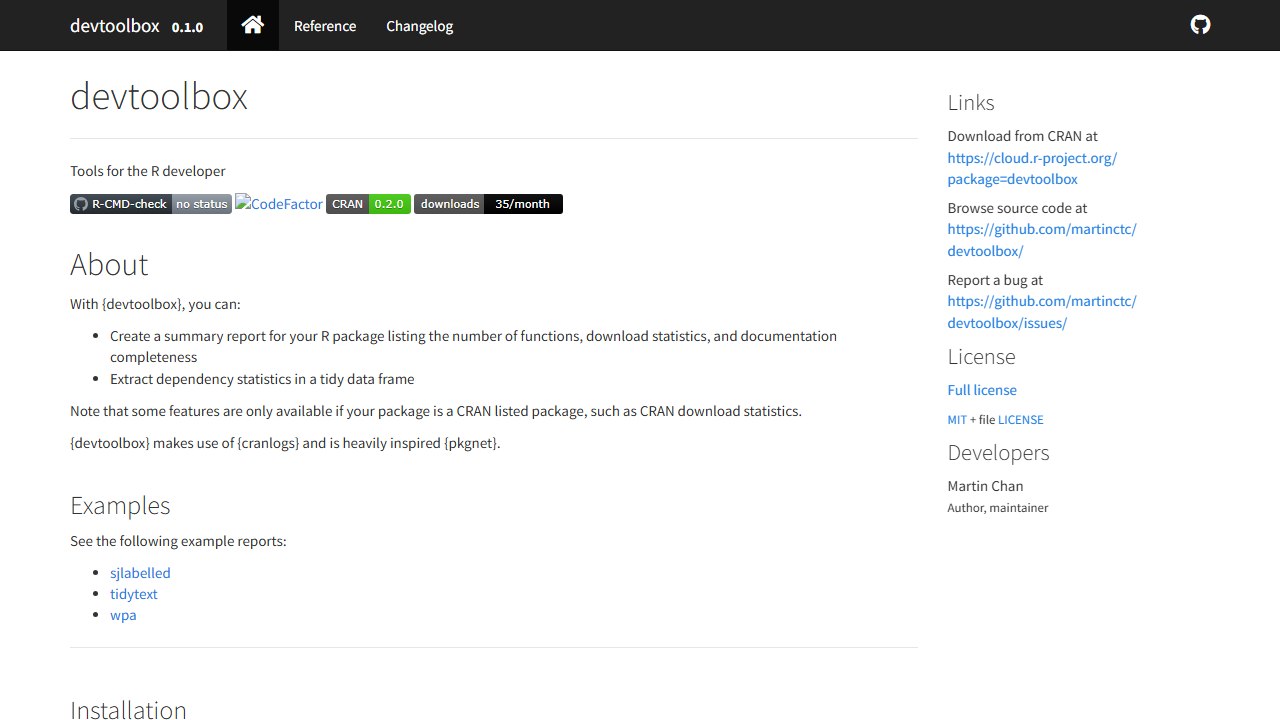The width and height of the screenshot is (1280, 720).
Task: Open the GitHub repository icon
Action: (x=1200, y=25)
